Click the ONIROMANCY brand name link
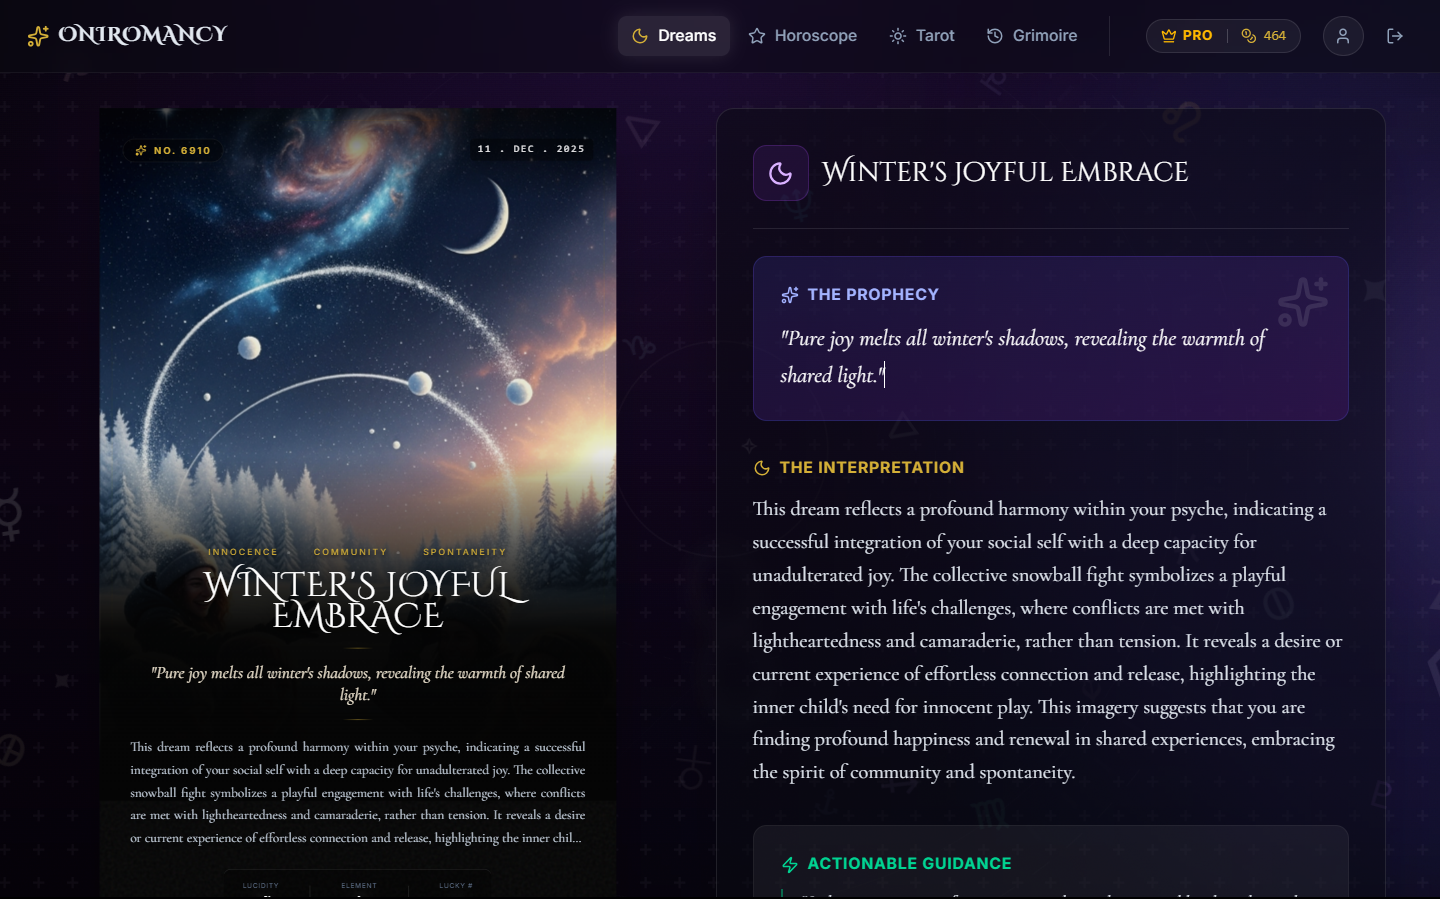 click(143, 35)
